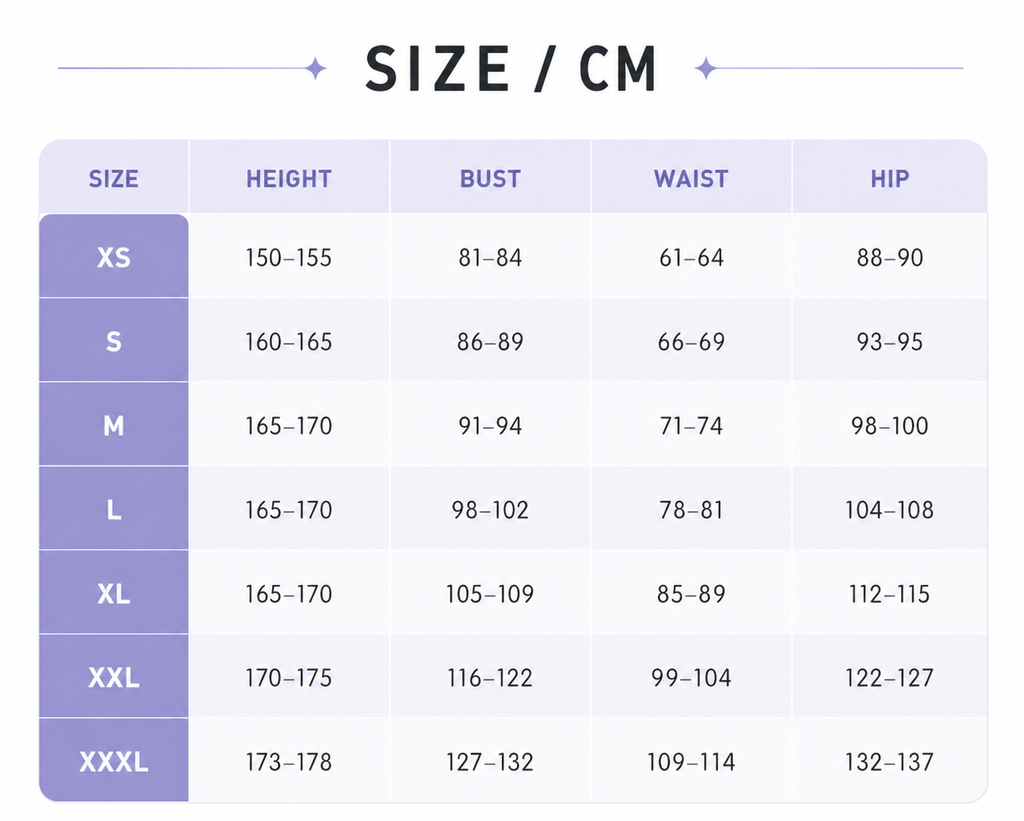Click the WAIST column header
Viewport: 1024px width, 821px height.
click(691, 179)
